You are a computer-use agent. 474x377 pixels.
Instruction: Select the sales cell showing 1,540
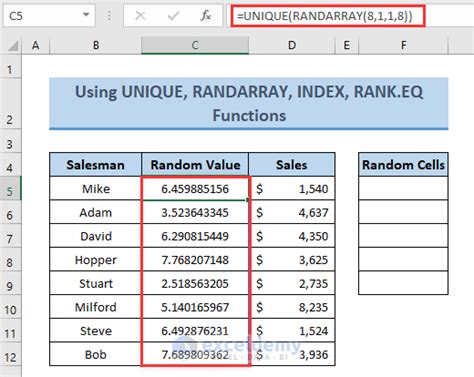[x=292, y=189]
